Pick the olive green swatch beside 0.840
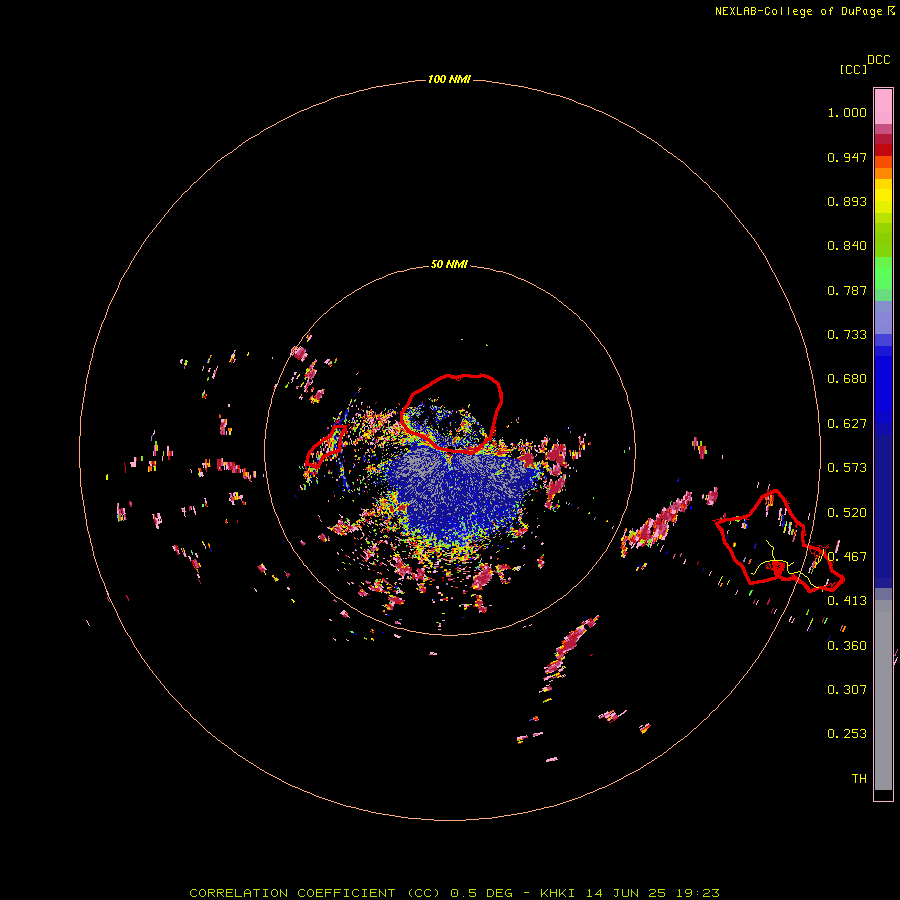 click(x=883, y=240)
